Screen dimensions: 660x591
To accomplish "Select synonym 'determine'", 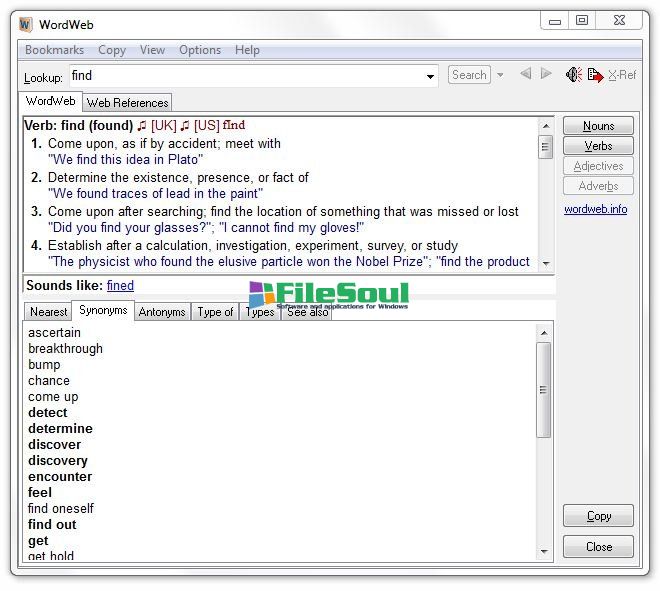I will [x=60, y=429].
